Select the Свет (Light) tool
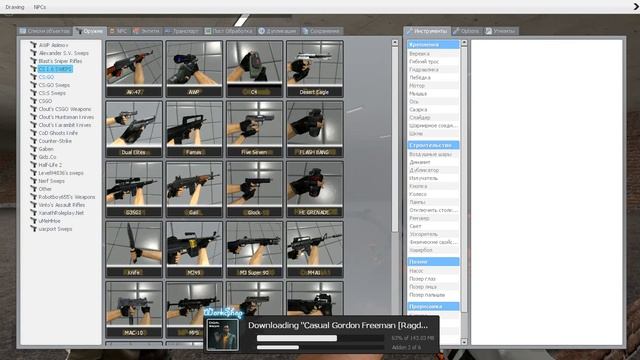 tap(433, 226)
